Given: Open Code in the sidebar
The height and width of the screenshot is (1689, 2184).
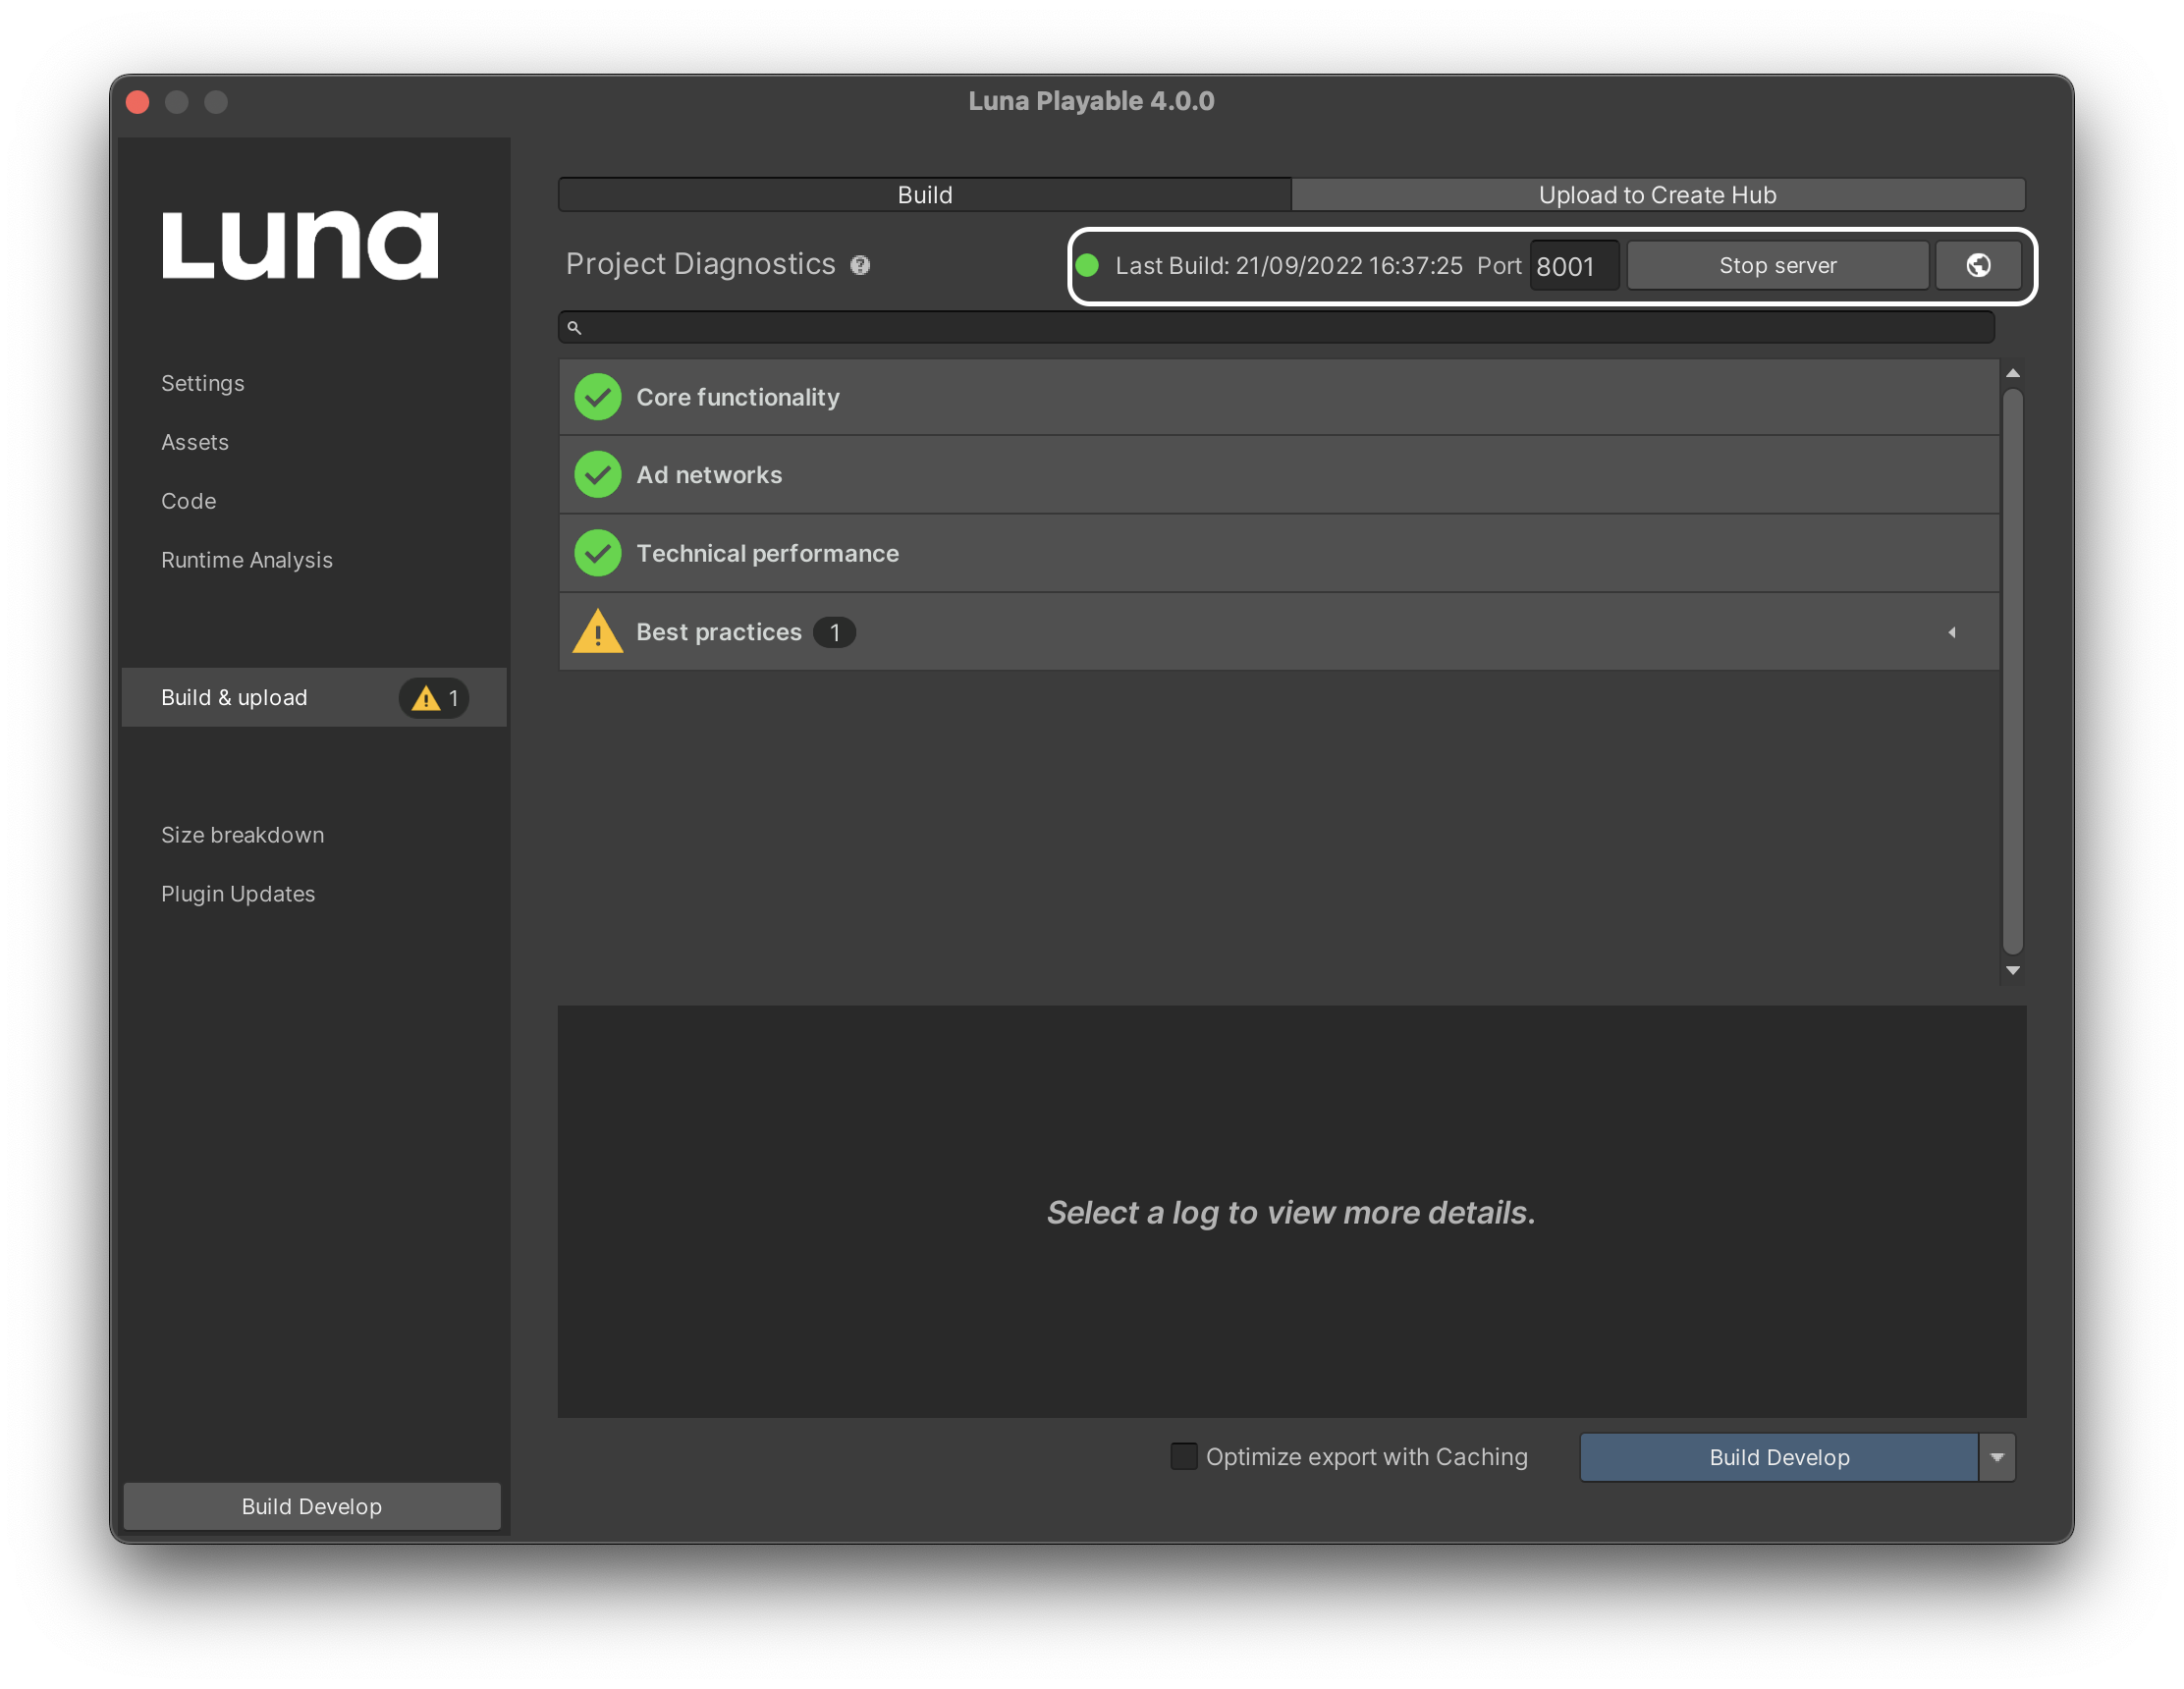Looking at the screenshot, I should (x=189, y=501).
